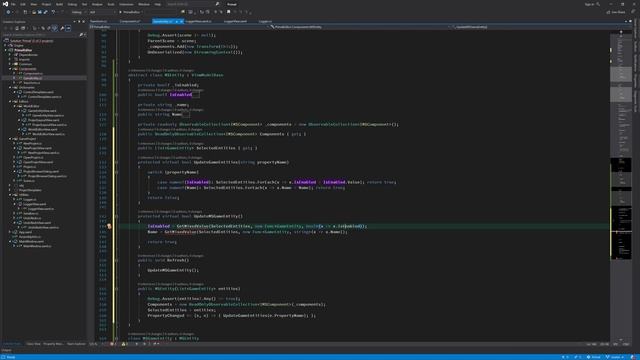Click the Visual Studio logo icon
The width and height of the screenshot is (640, 360).
[x=5, y=4]
